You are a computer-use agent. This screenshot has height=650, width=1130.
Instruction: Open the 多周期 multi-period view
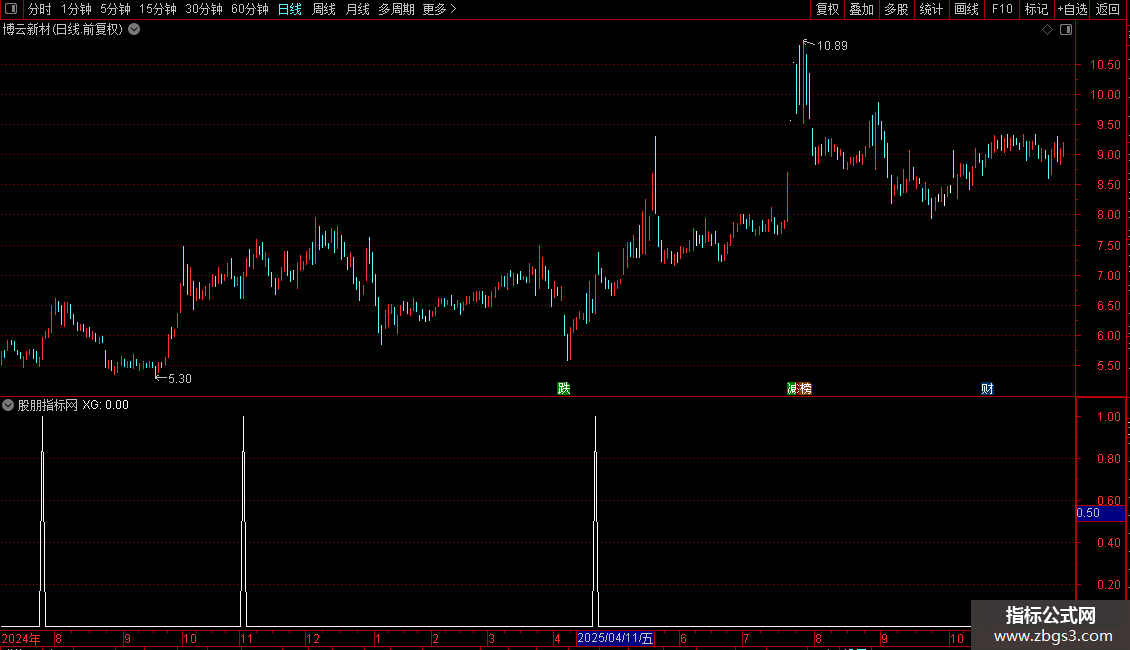(x=396, y=9)
